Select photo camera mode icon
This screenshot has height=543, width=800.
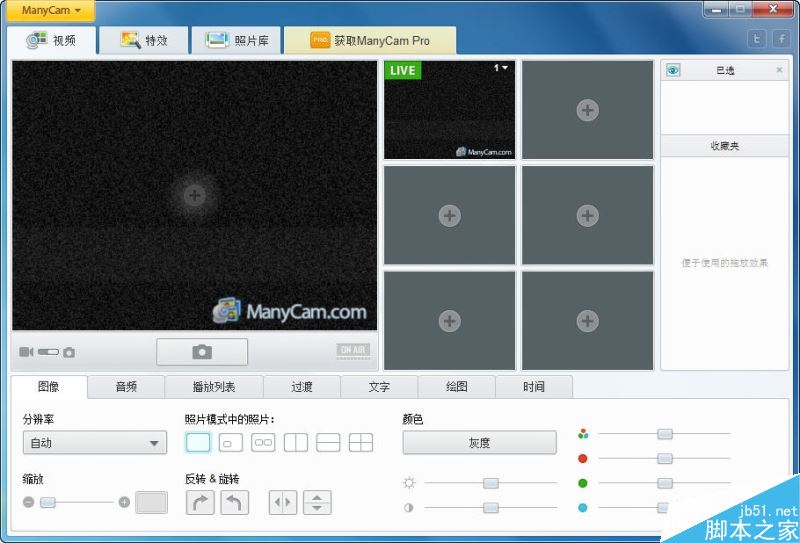tap(69, 352)
